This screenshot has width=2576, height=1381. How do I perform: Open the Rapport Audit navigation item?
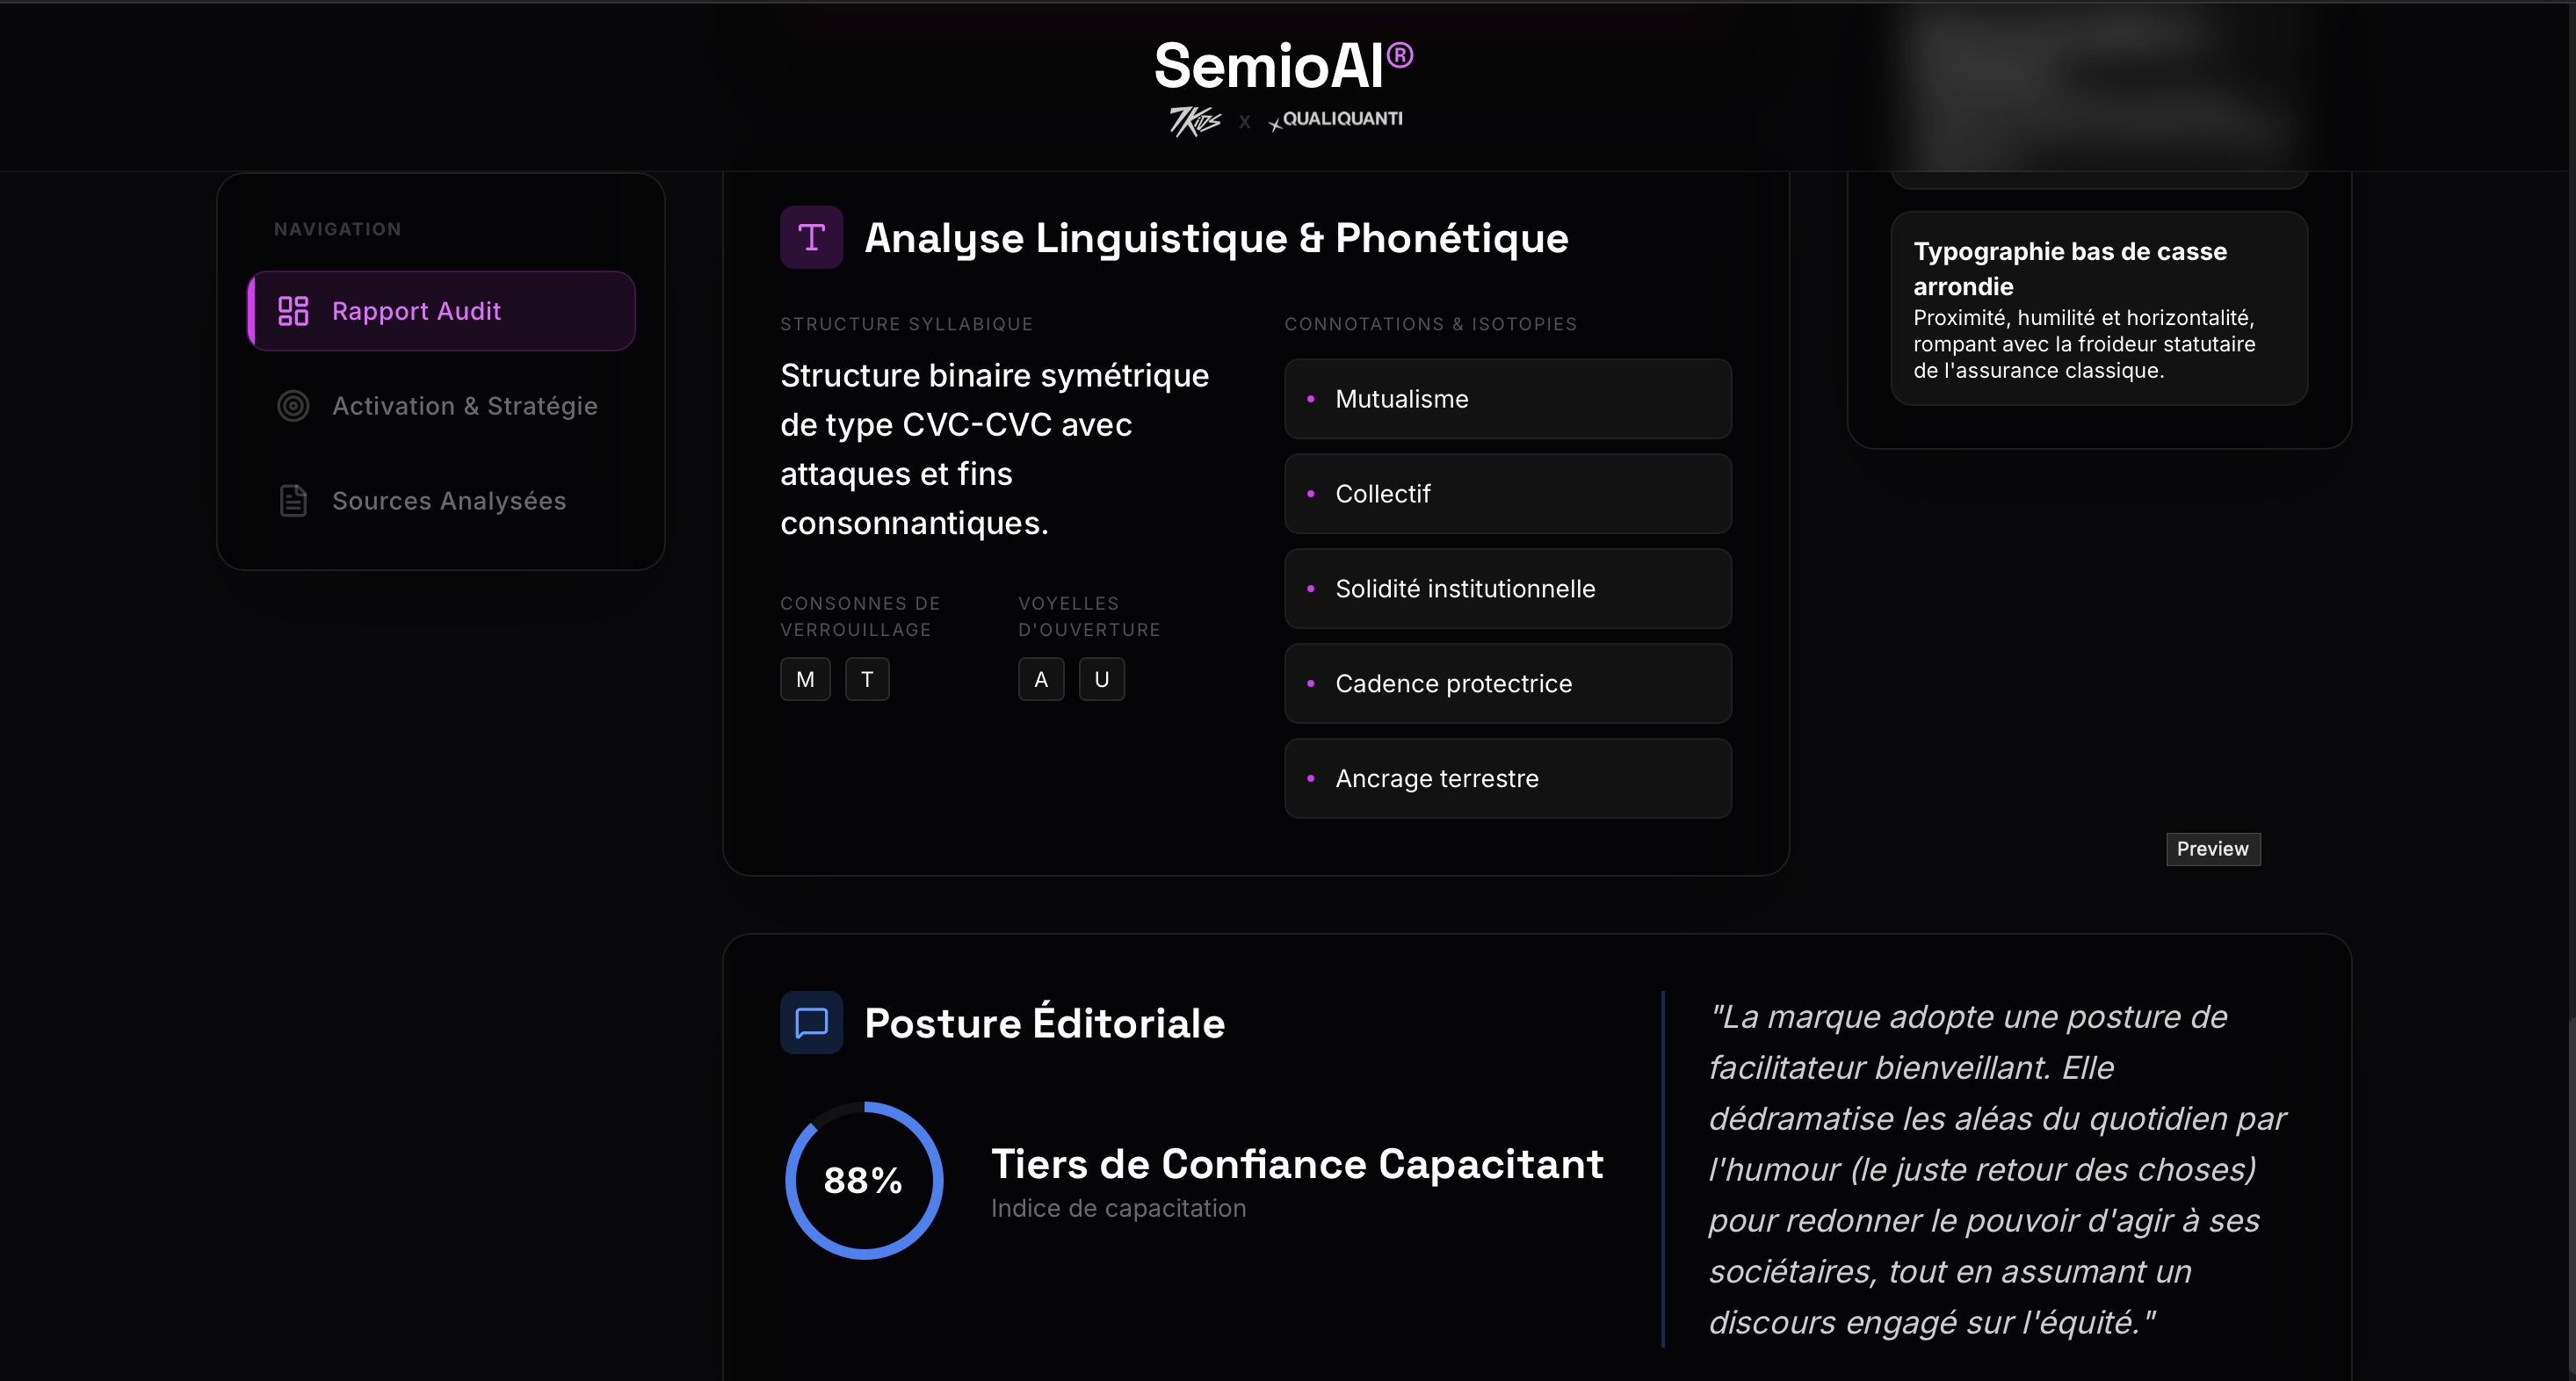(x=441, y=311)
